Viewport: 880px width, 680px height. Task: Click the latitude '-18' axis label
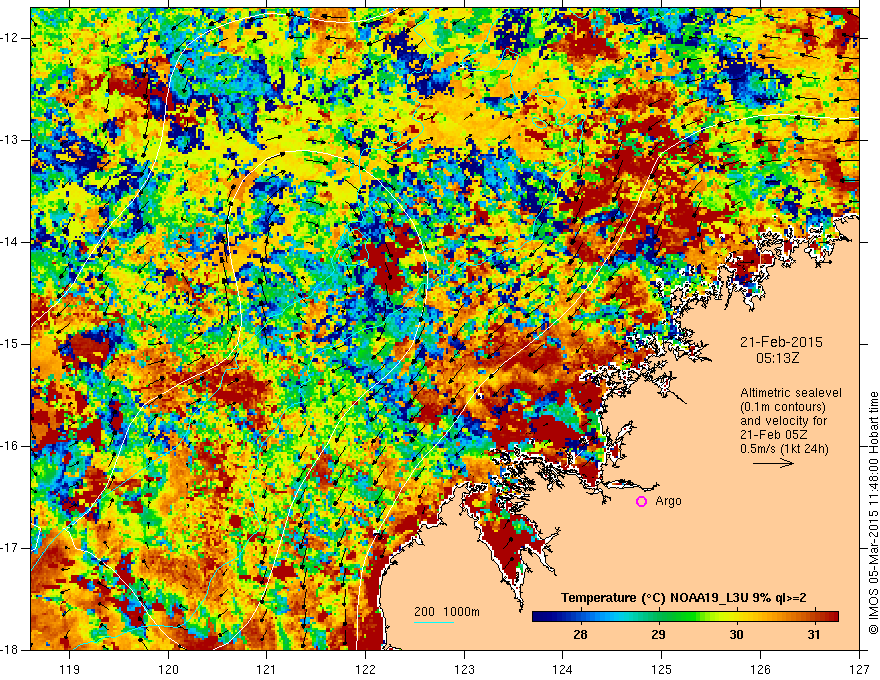point(10,650)
